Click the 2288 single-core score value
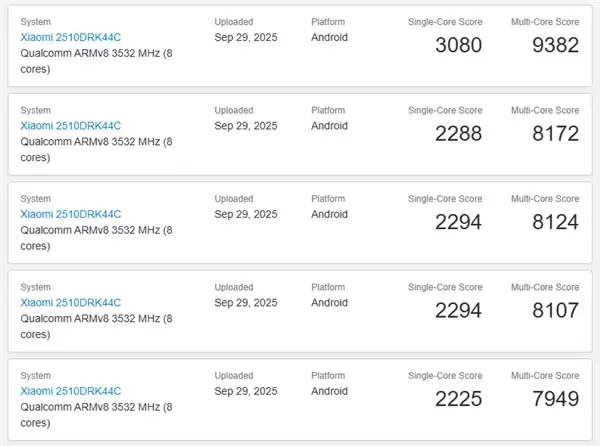600x446 pixels. point(458,133)
